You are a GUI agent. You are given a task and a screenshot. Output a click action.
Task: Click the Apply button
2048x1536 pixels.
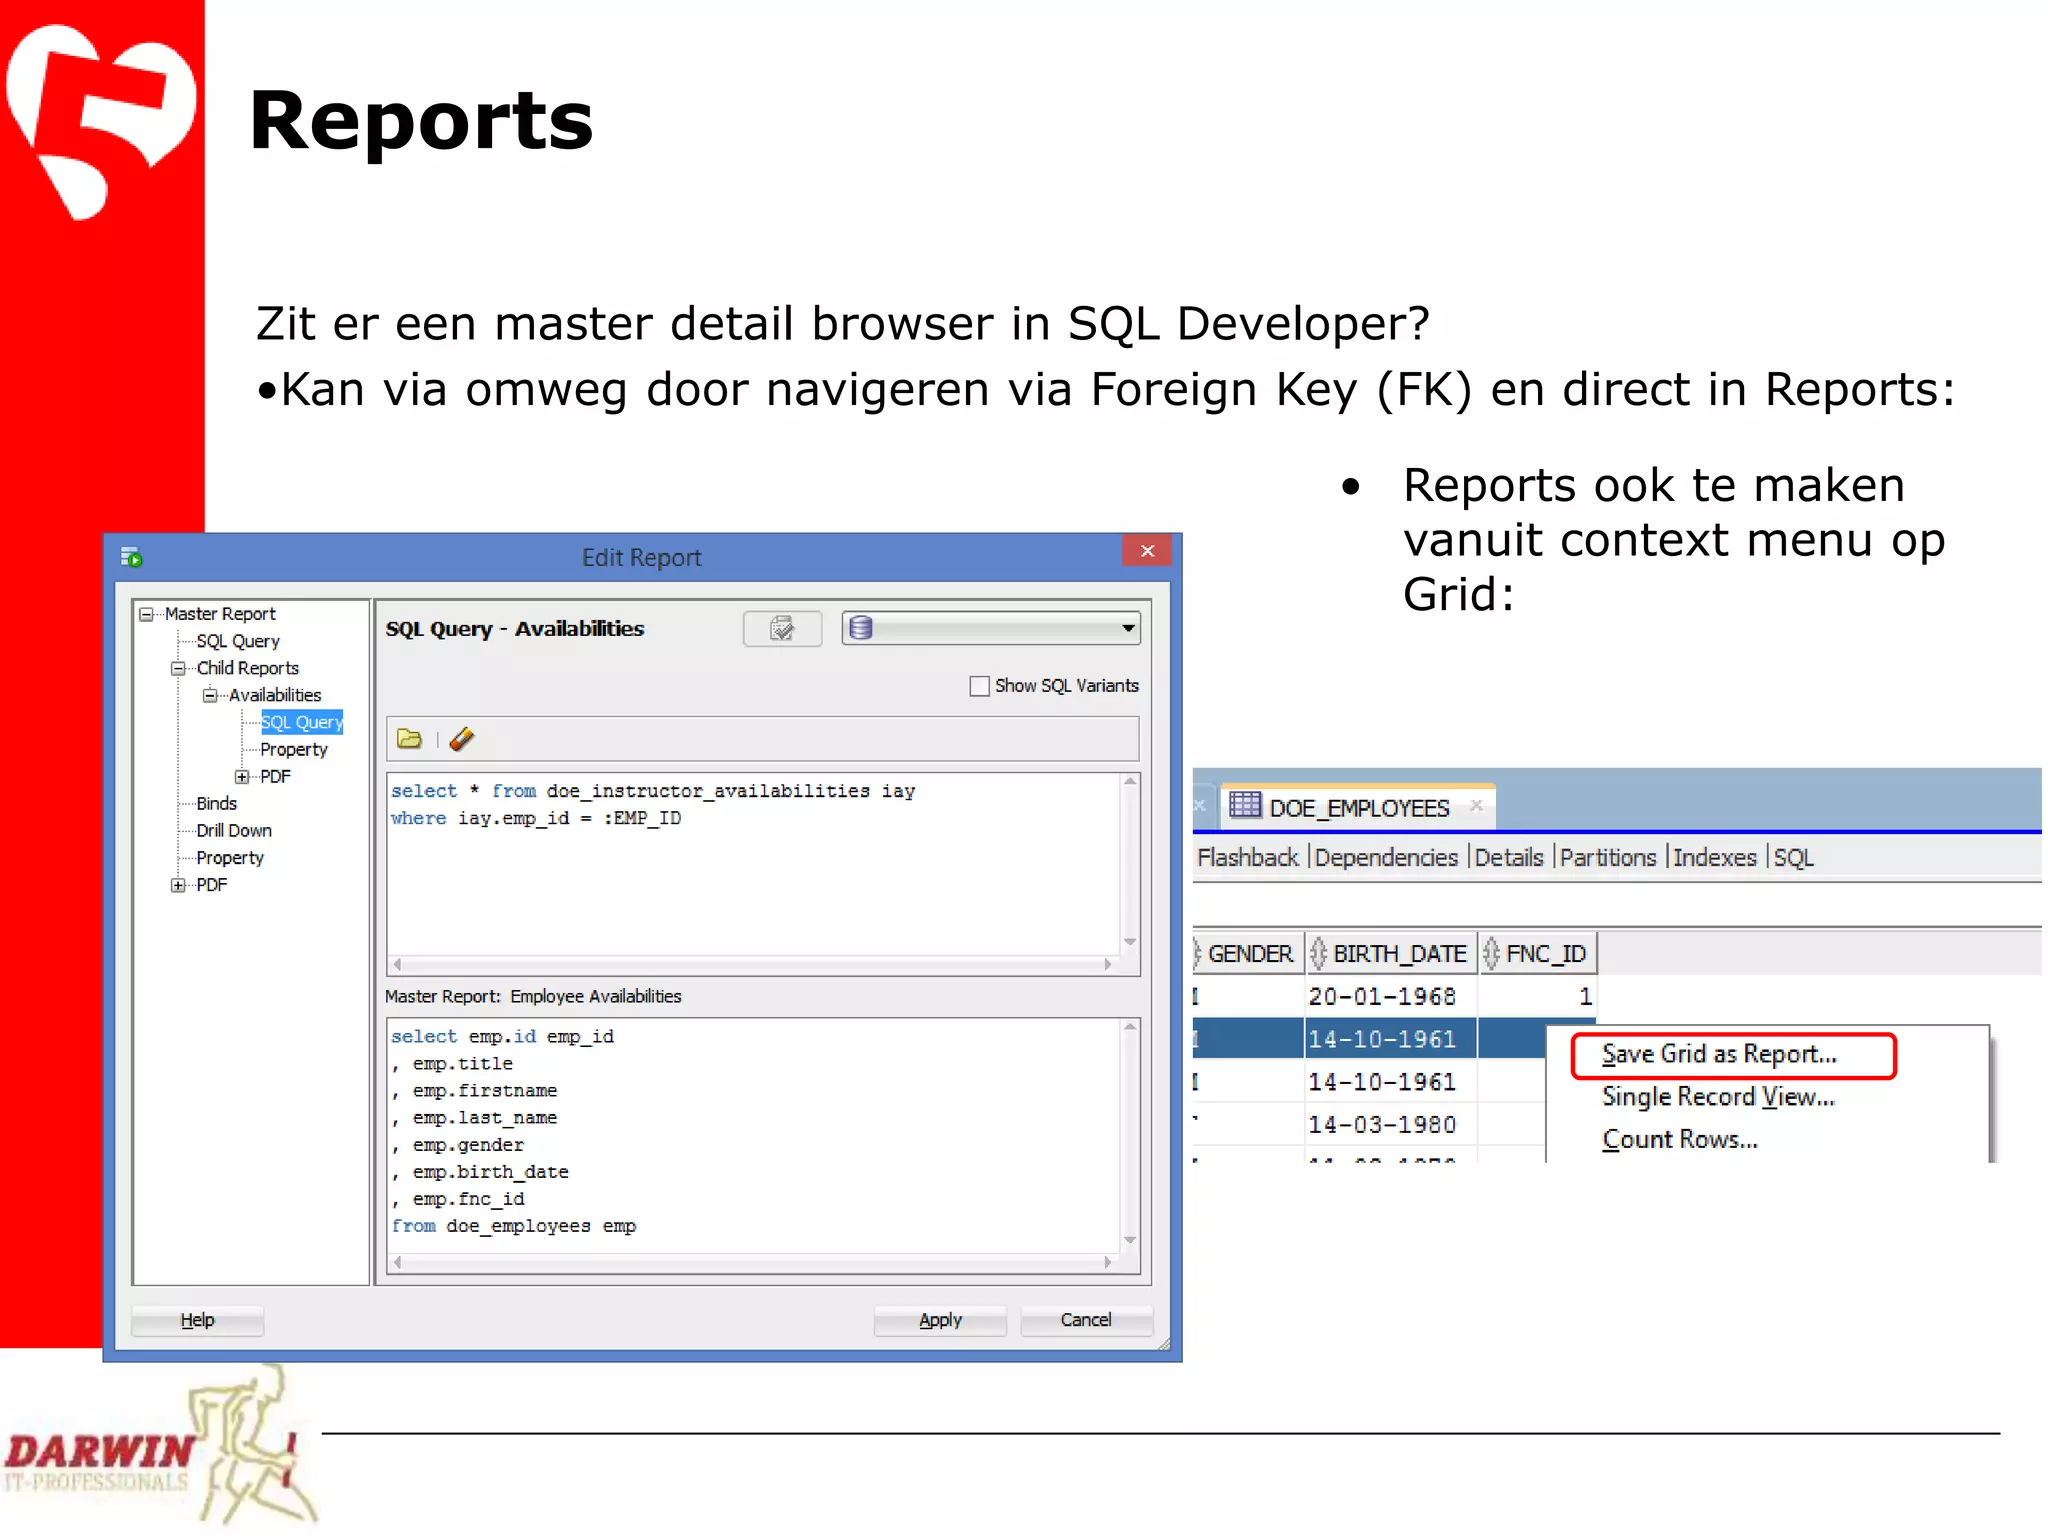pyautogui.click(x=940, y=1320)
